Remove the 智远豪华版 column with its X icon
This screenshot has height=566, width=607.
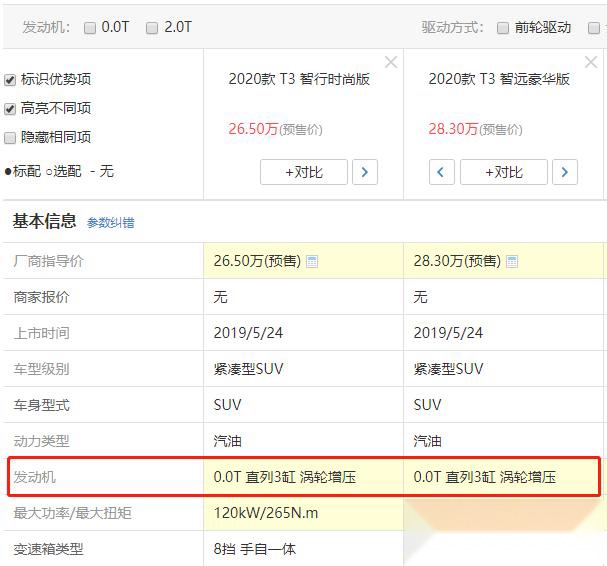tap(591, 62)
